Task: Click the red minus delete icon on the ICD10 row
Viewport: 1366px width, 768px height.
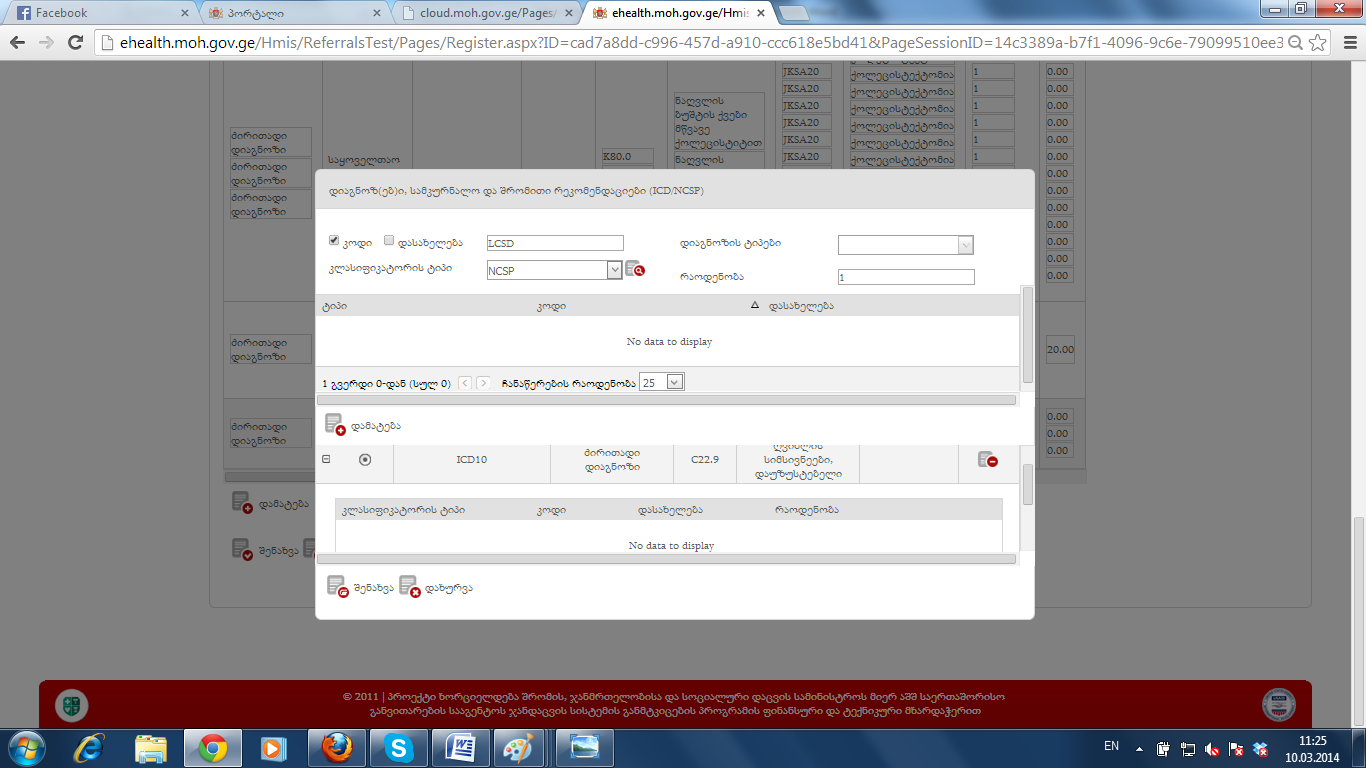Action: pos(987,459)
